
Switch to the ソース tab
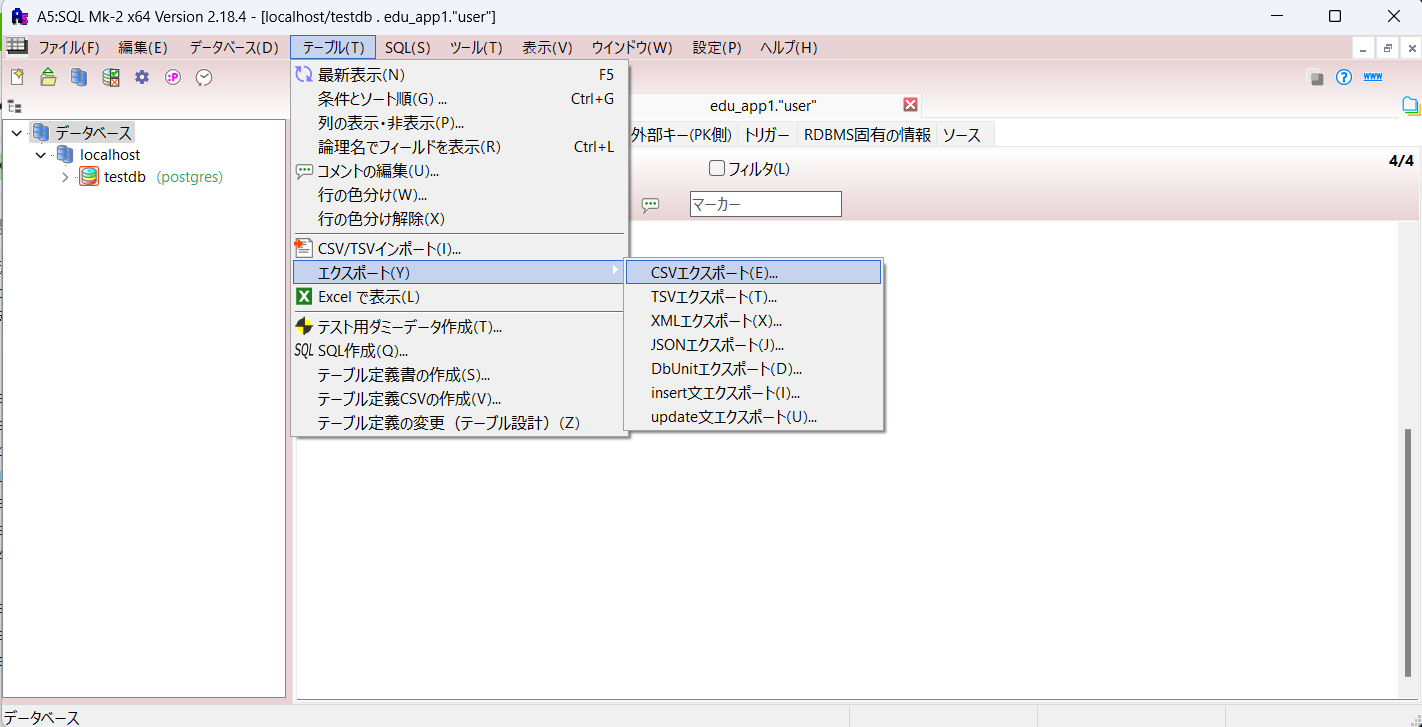[x=962, y=135]
